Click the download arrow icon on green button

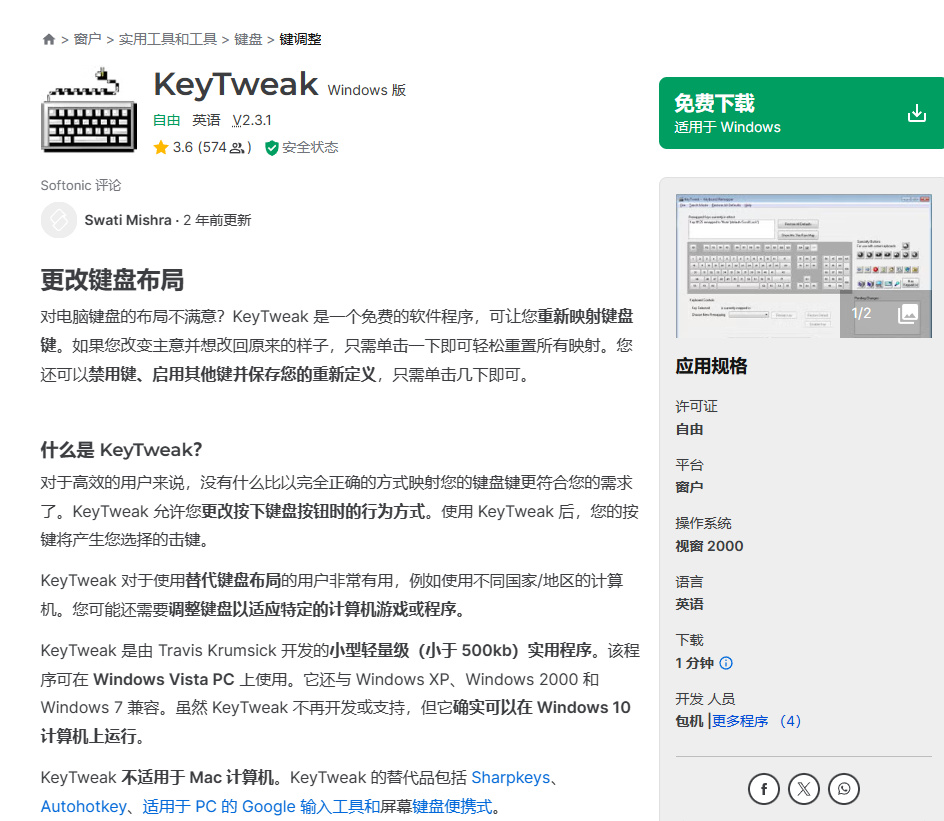click(917, 113)
